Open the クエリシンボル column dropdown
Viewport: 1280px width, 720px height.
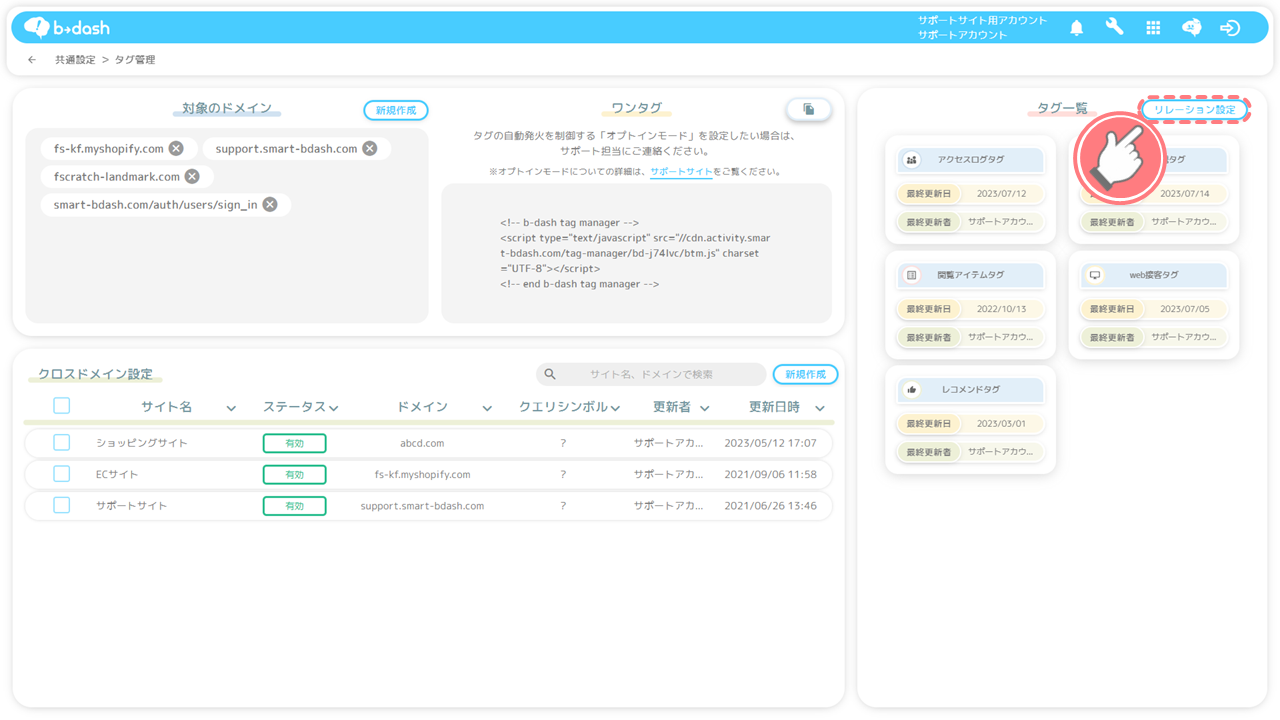[x=616, y=408]
